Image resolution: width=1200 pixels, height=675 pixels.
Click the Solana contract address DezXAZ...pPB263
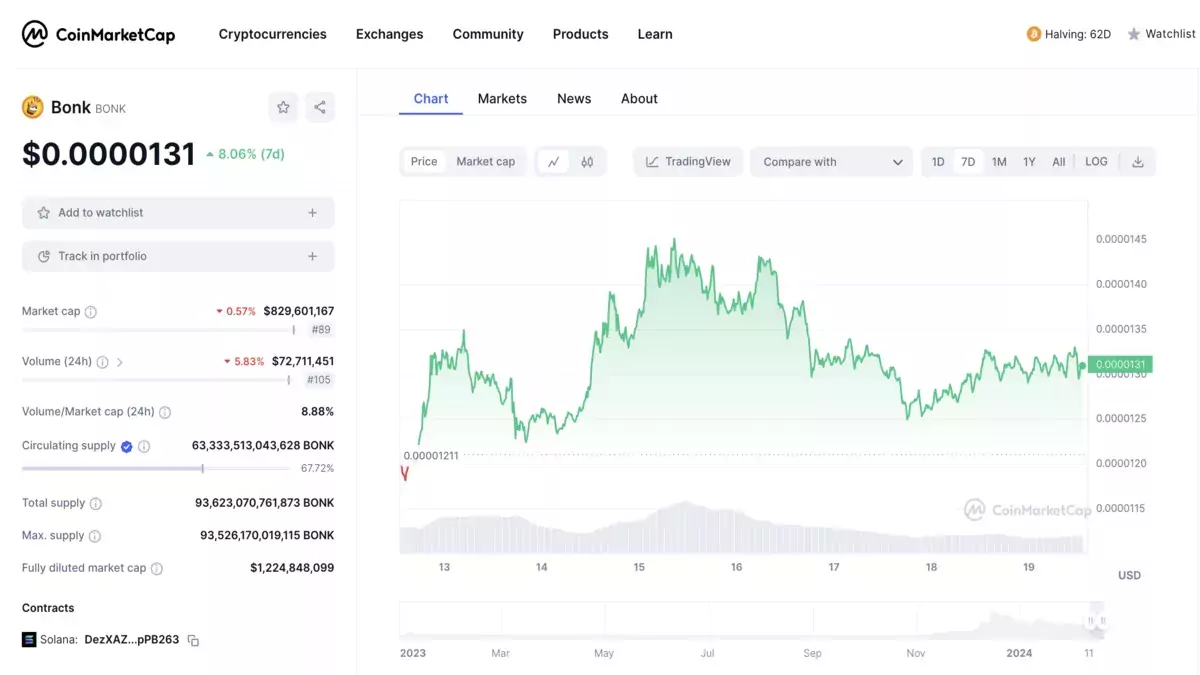(132, 640)
